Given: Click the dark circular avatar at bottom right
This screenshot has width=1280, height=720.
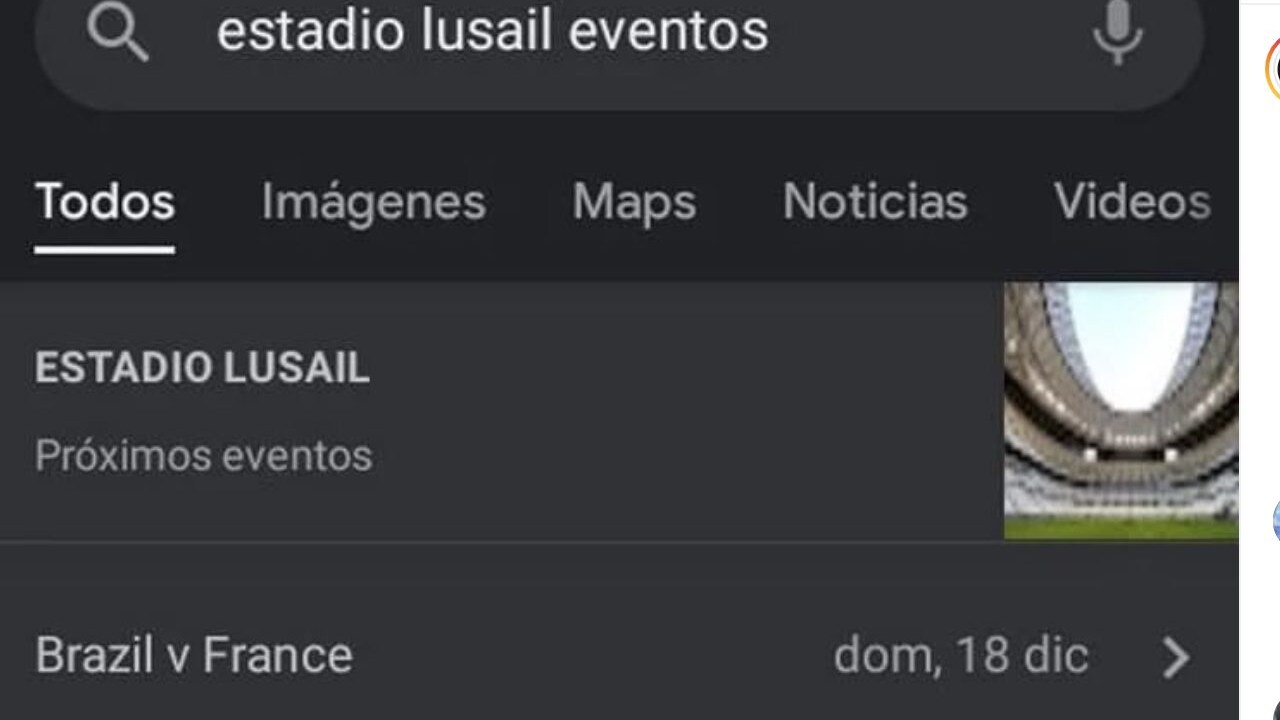Looking at the screenshot, I should [1274, 708].
